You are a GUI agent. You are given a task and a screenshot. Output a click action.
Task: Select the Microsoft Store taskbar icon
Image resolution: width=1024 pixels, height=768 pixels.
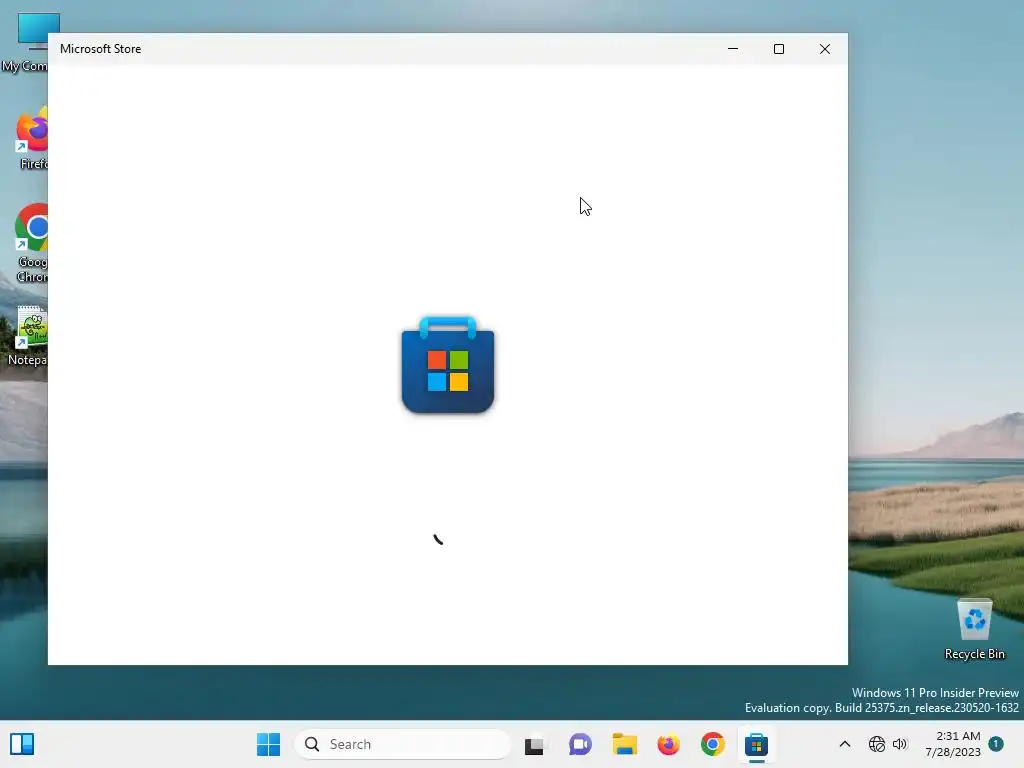(x=756, y=744)
